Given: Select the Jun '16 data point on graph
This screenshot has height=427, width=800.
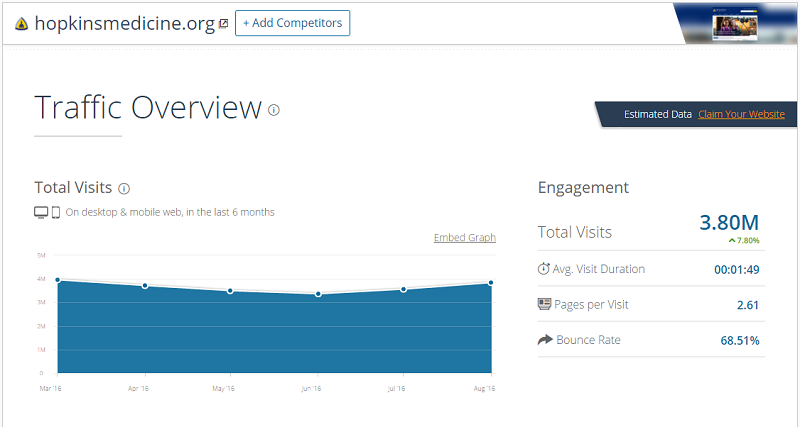Looking at the screenshot, I should [x=318, y=294].
